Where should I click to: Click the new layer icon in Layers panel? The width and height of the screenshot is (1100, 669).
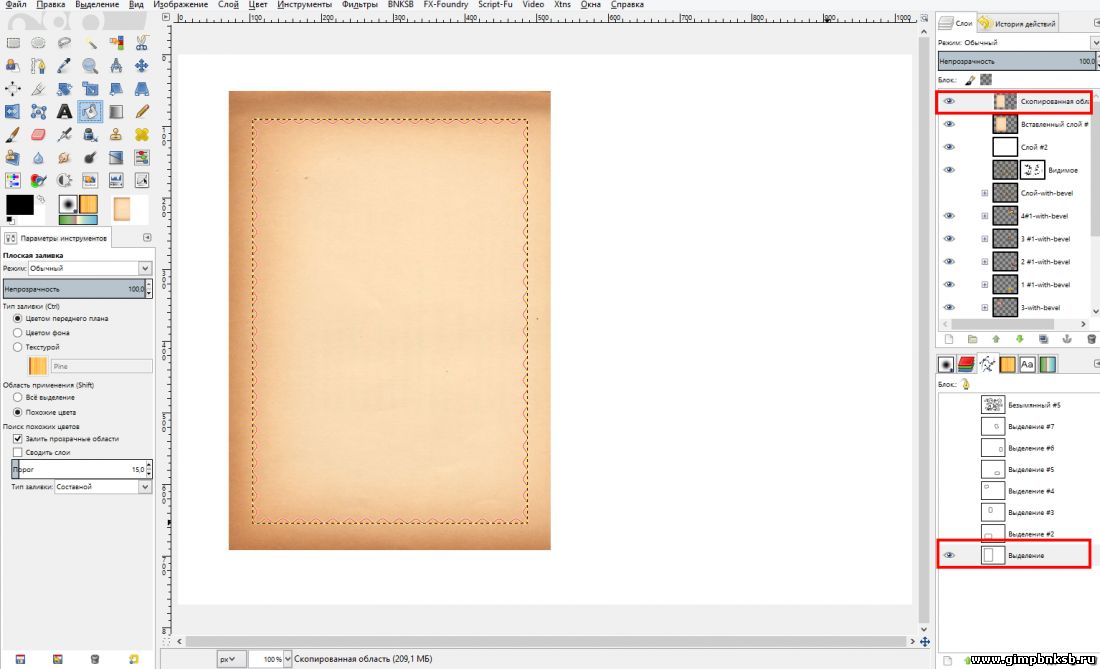[948, 339]
